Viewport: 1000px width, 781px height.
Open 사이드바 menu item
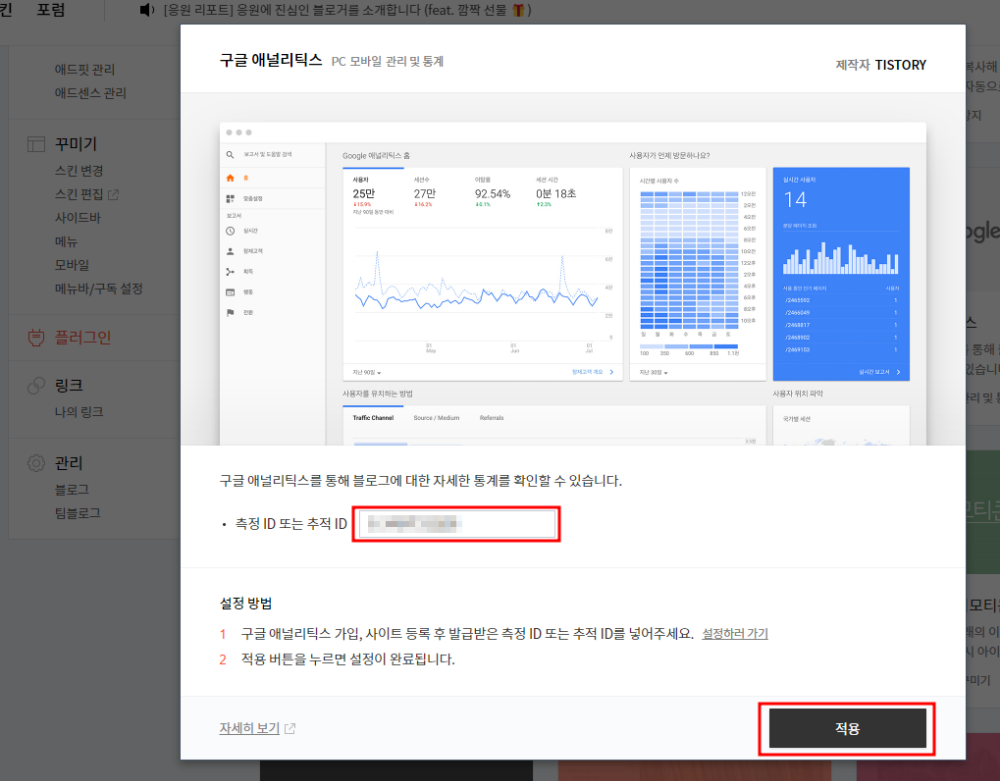click(78, 217)
